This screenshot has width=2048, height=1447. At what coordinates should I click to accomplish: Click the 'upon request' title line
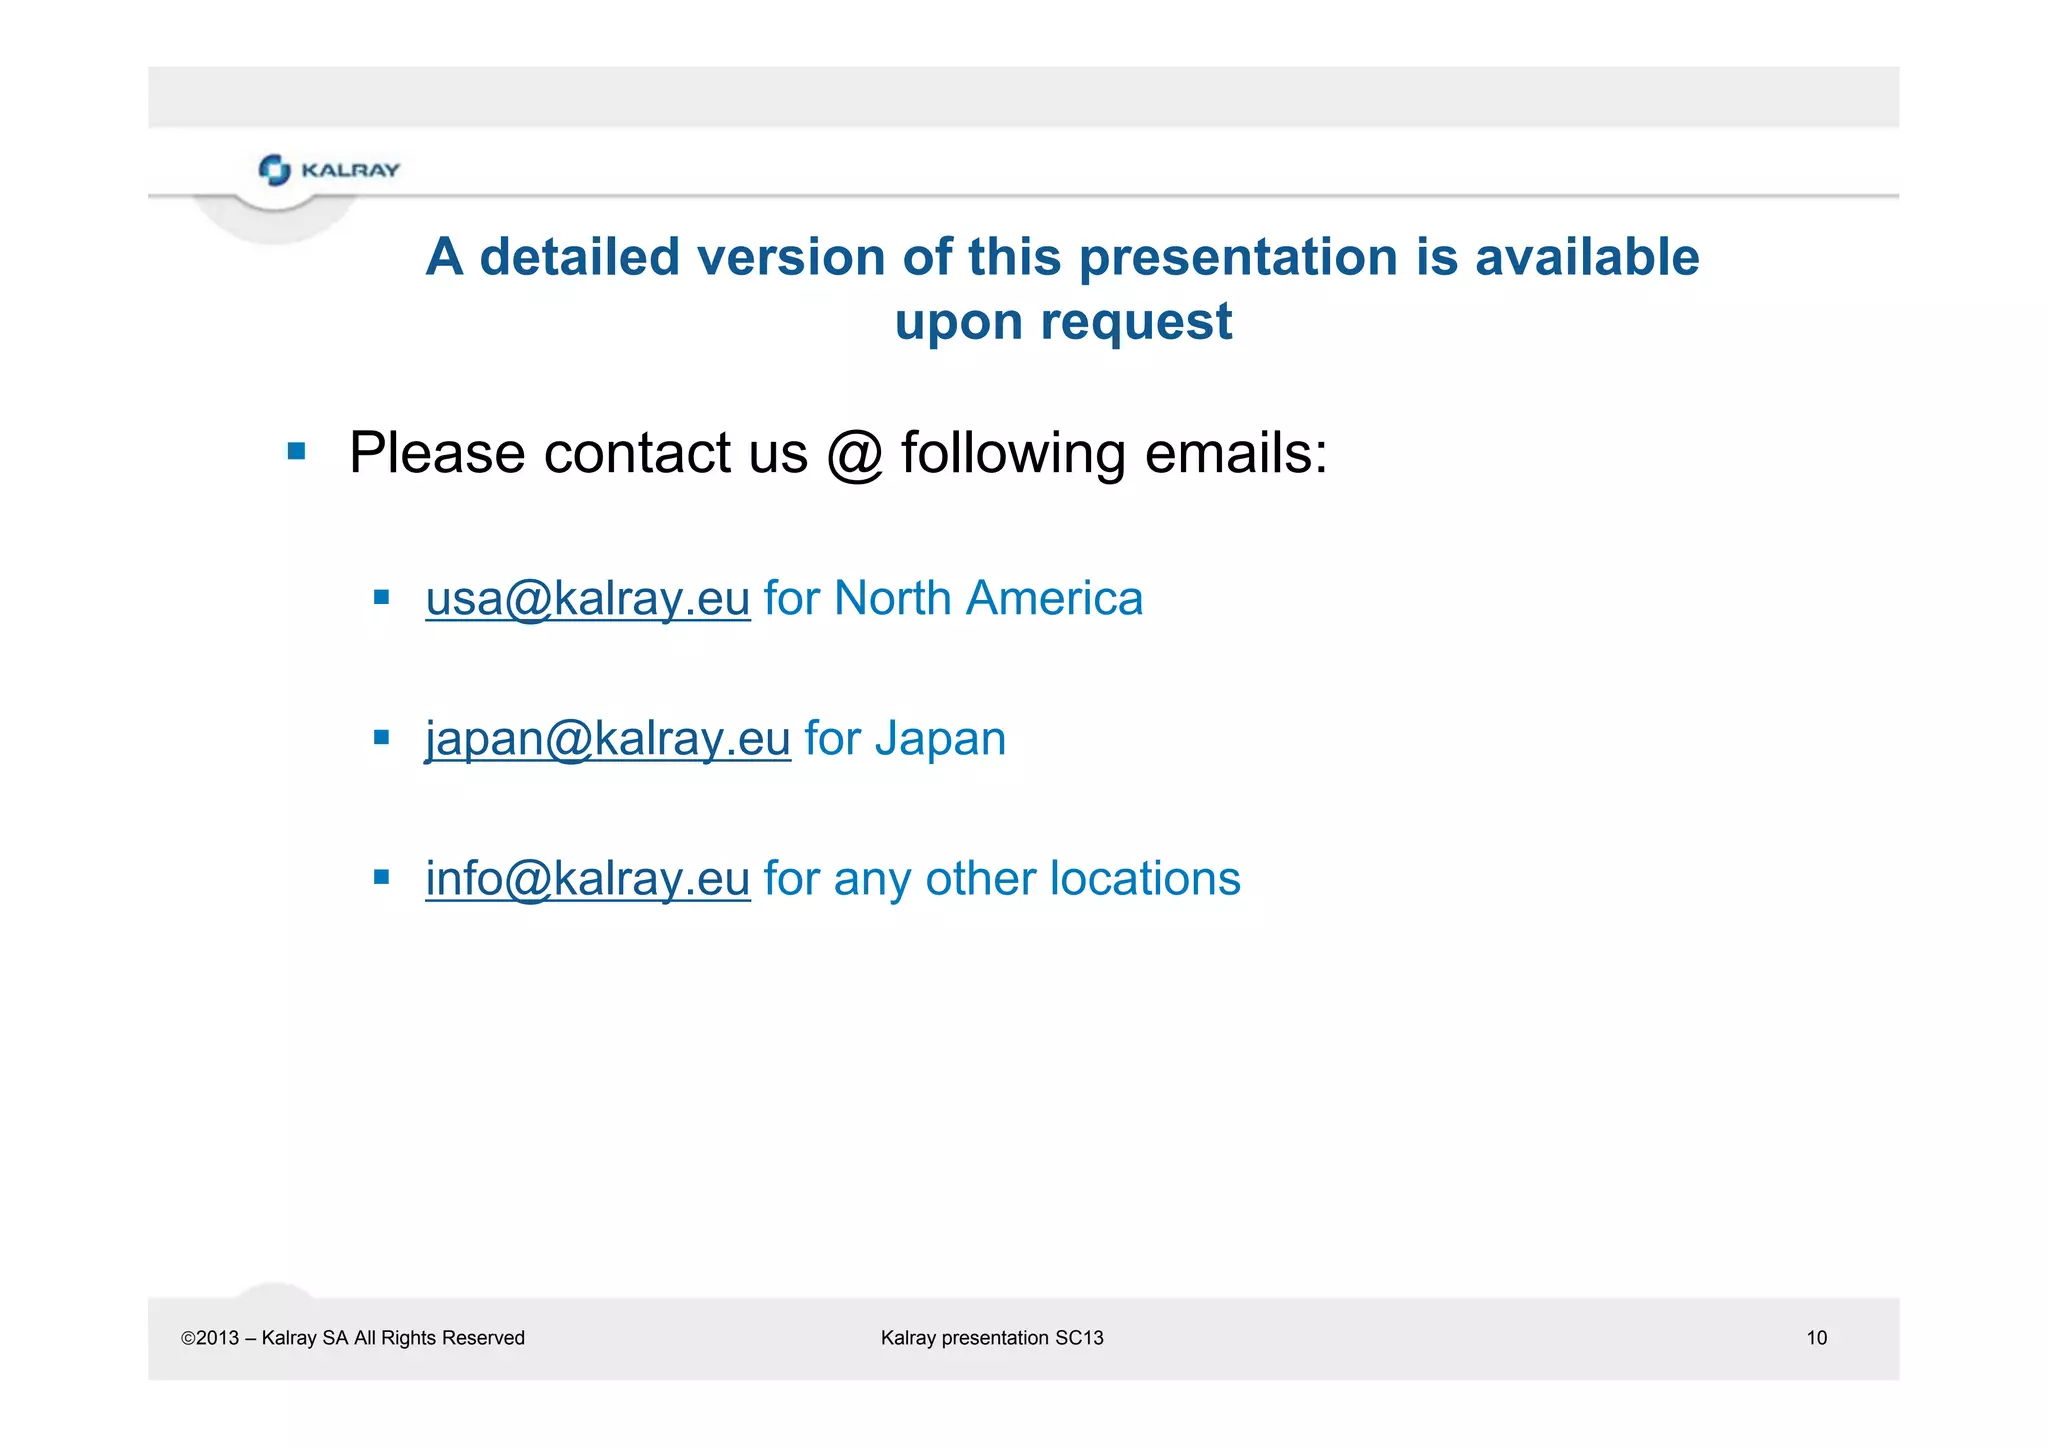point(1063,322)
